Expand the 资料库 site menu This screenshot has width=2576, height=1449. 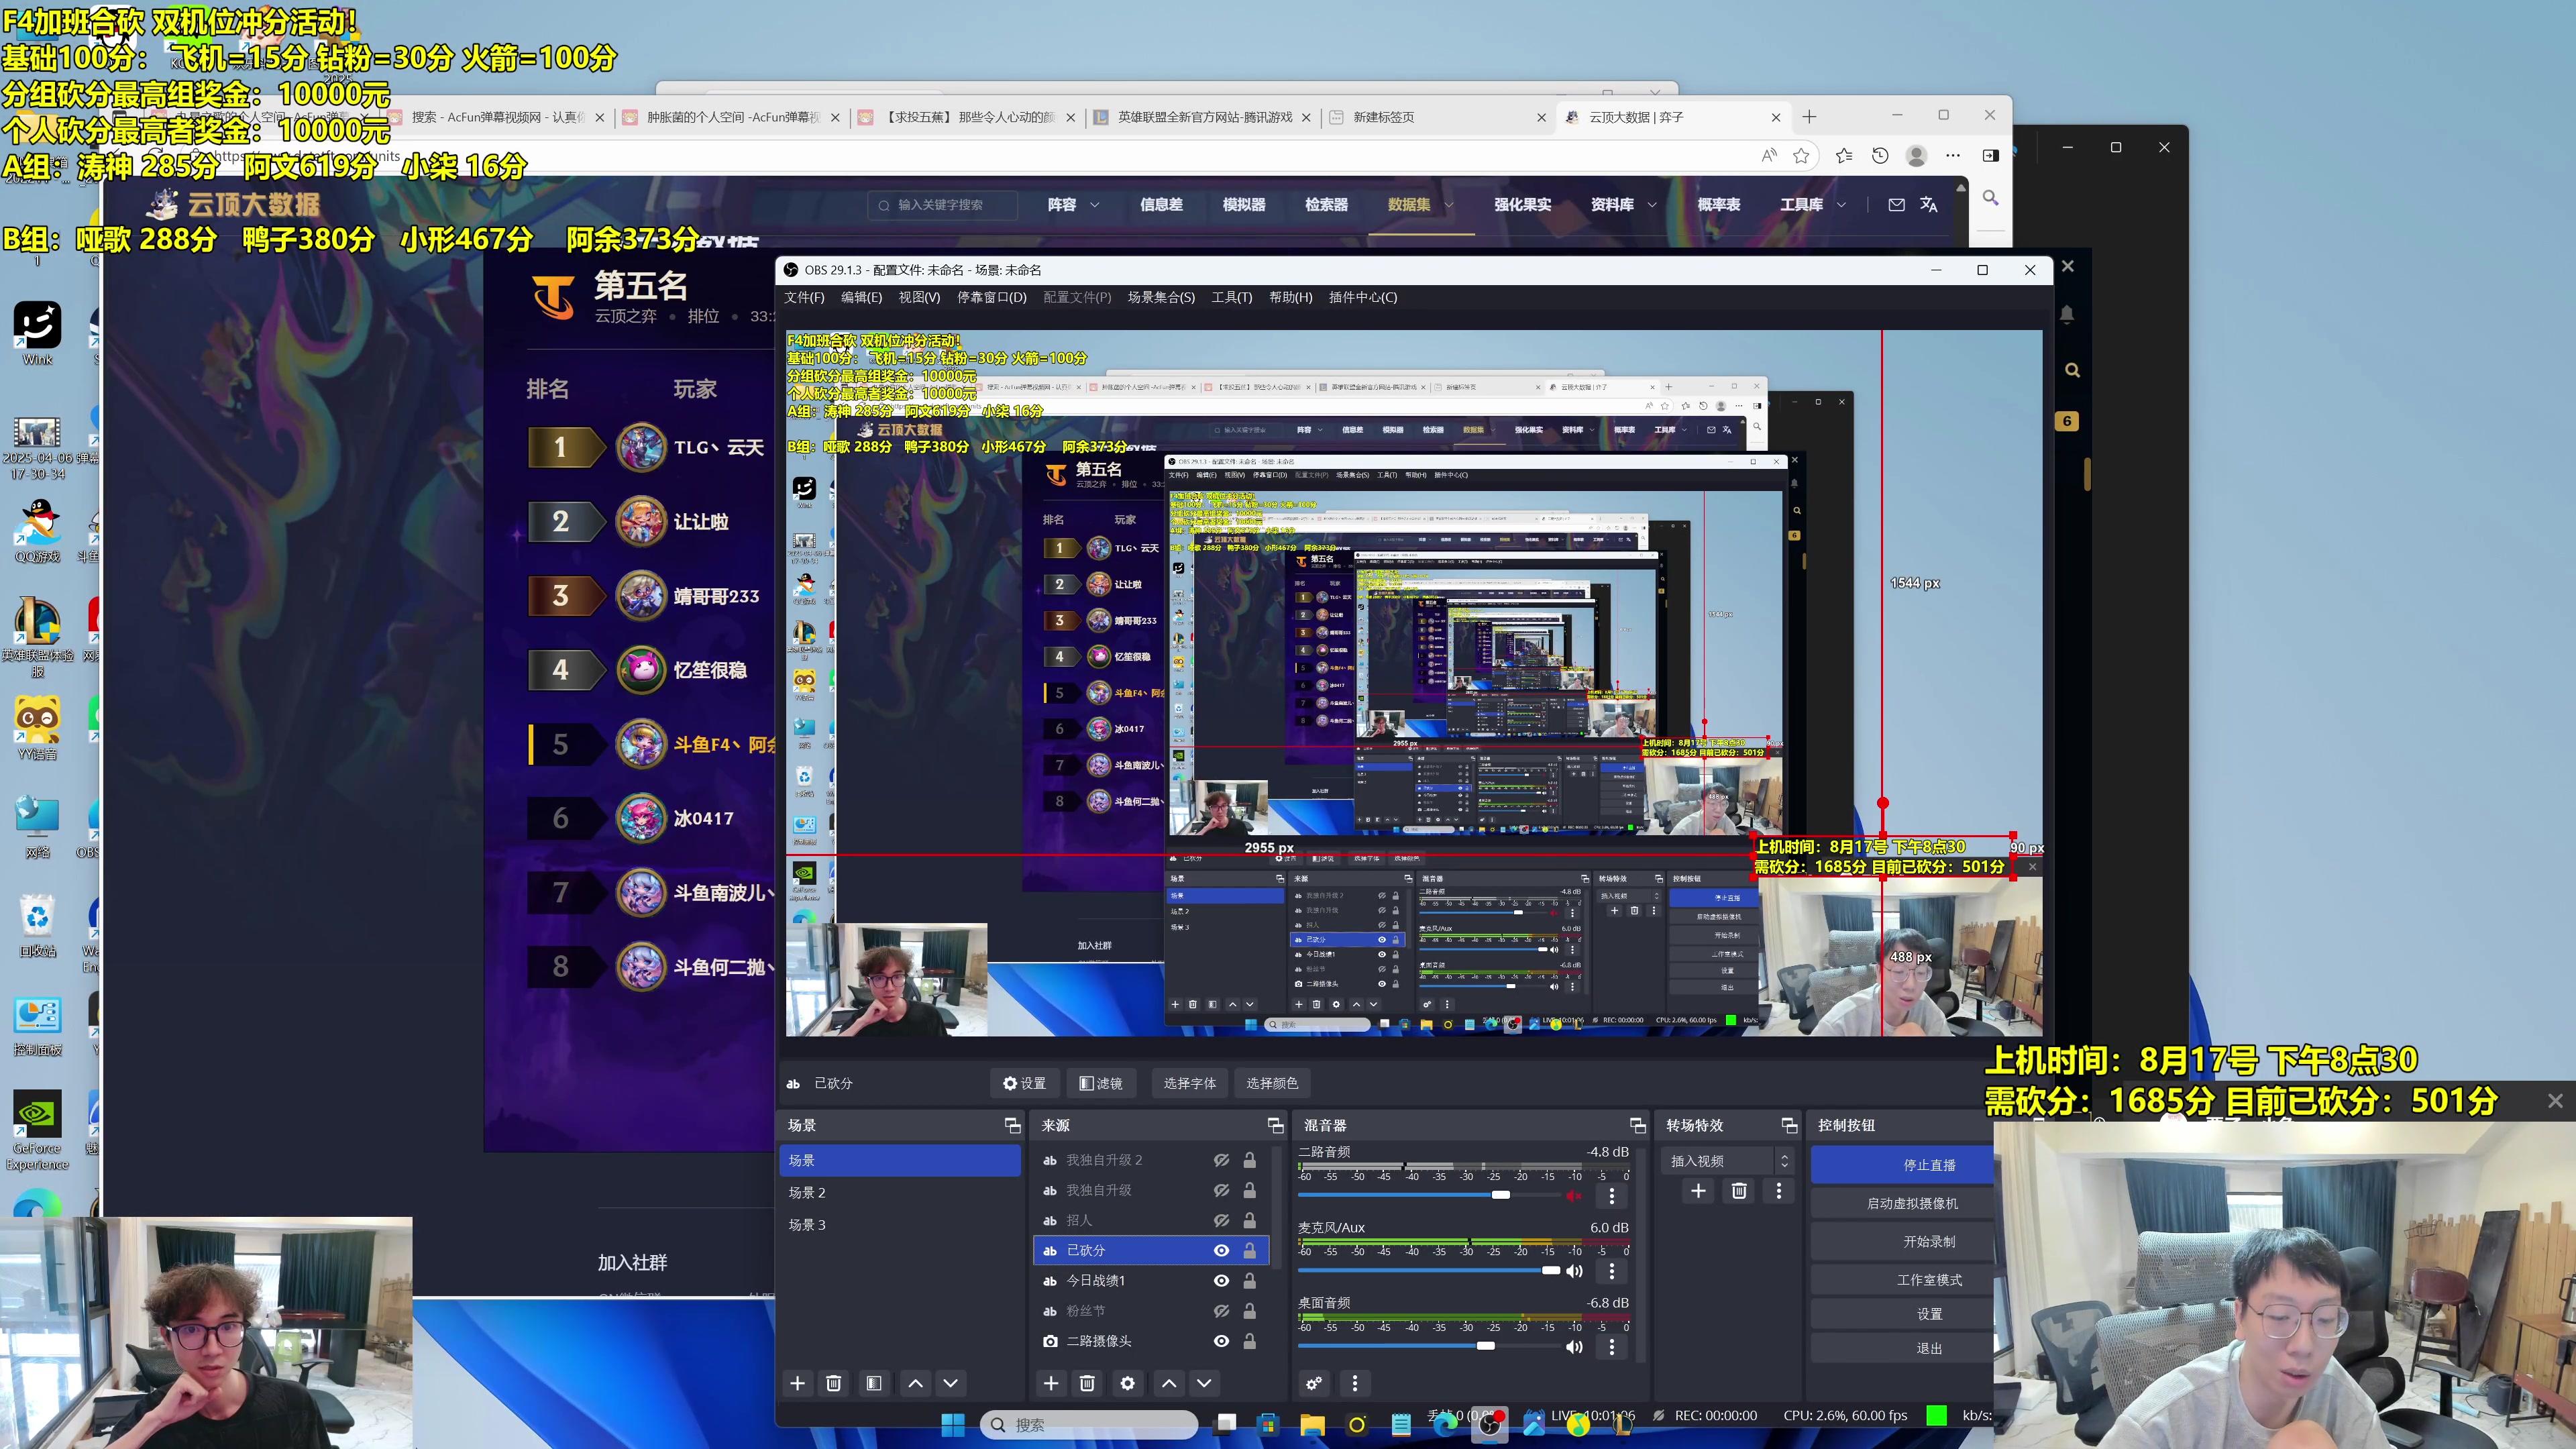pos(1624,204)
